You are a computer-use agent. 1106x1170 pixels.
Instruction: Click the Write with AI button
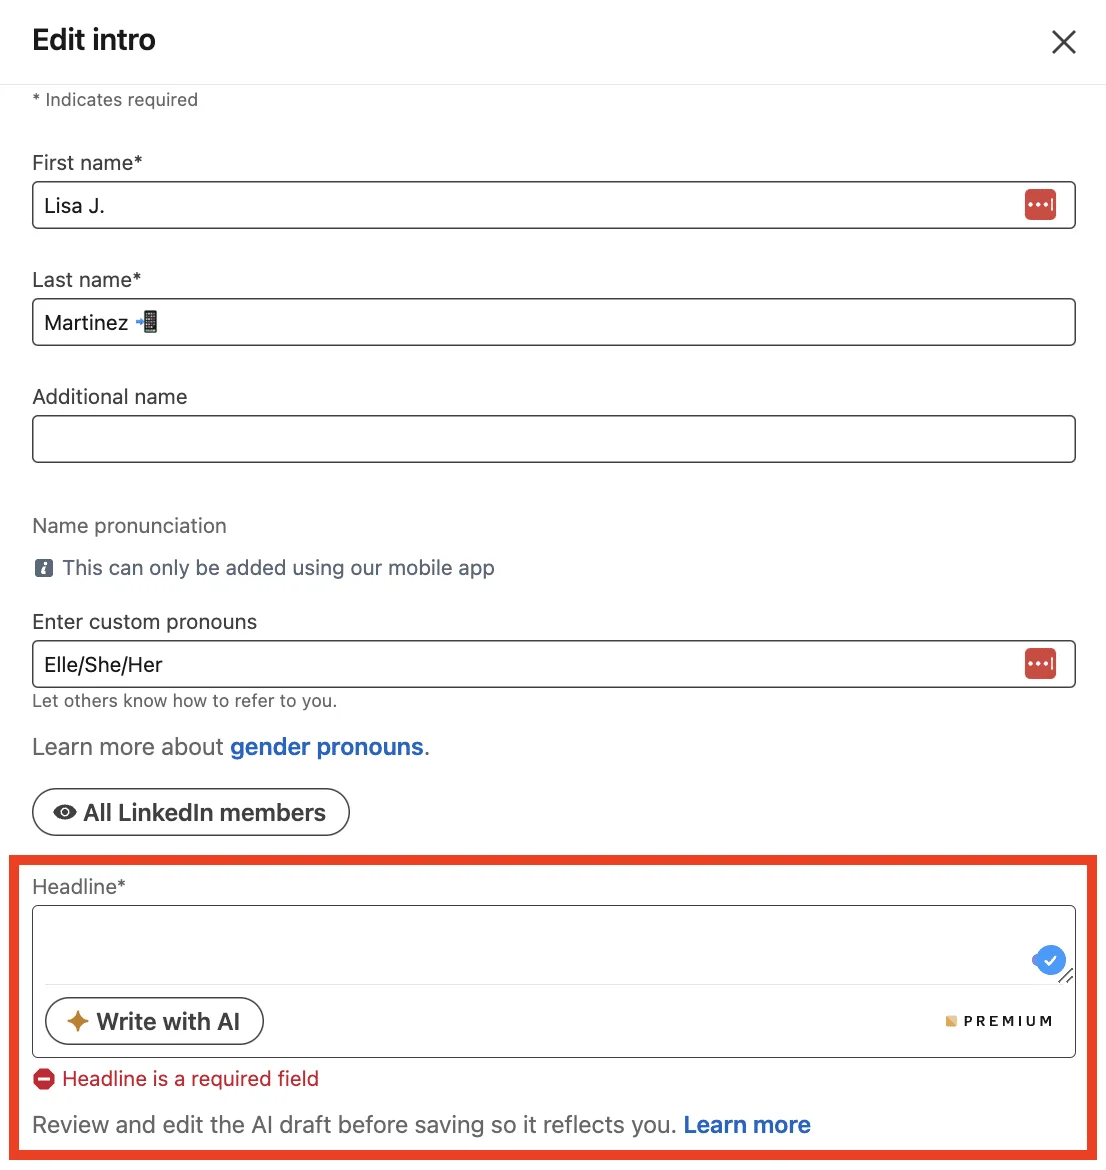[x=154, y=1021]
